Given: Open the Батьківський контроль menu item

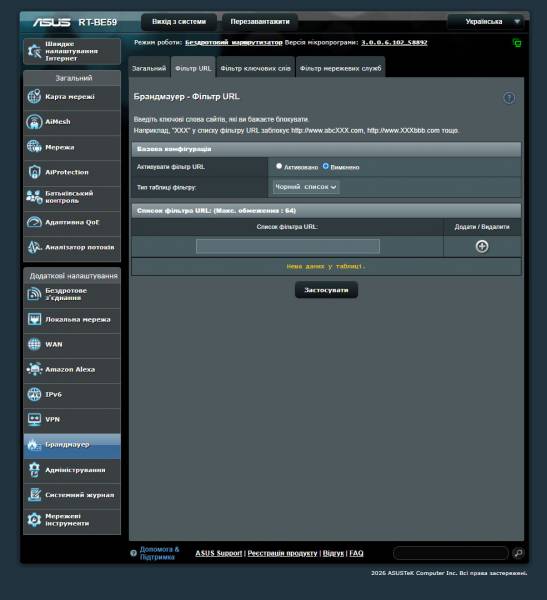Looking at the screenshot, I should [x=72, y=197].
